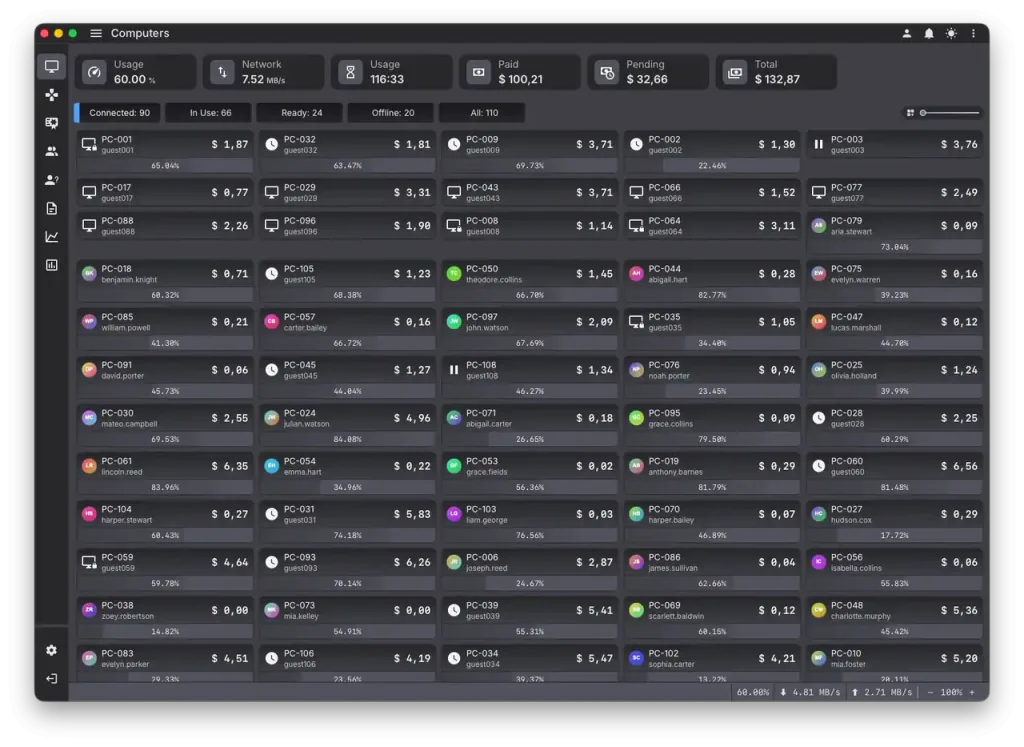The height and width of the screenshot is (747, 1024).
Task: Open the bar chart report icon in sidebar
Action: [52, 264]
